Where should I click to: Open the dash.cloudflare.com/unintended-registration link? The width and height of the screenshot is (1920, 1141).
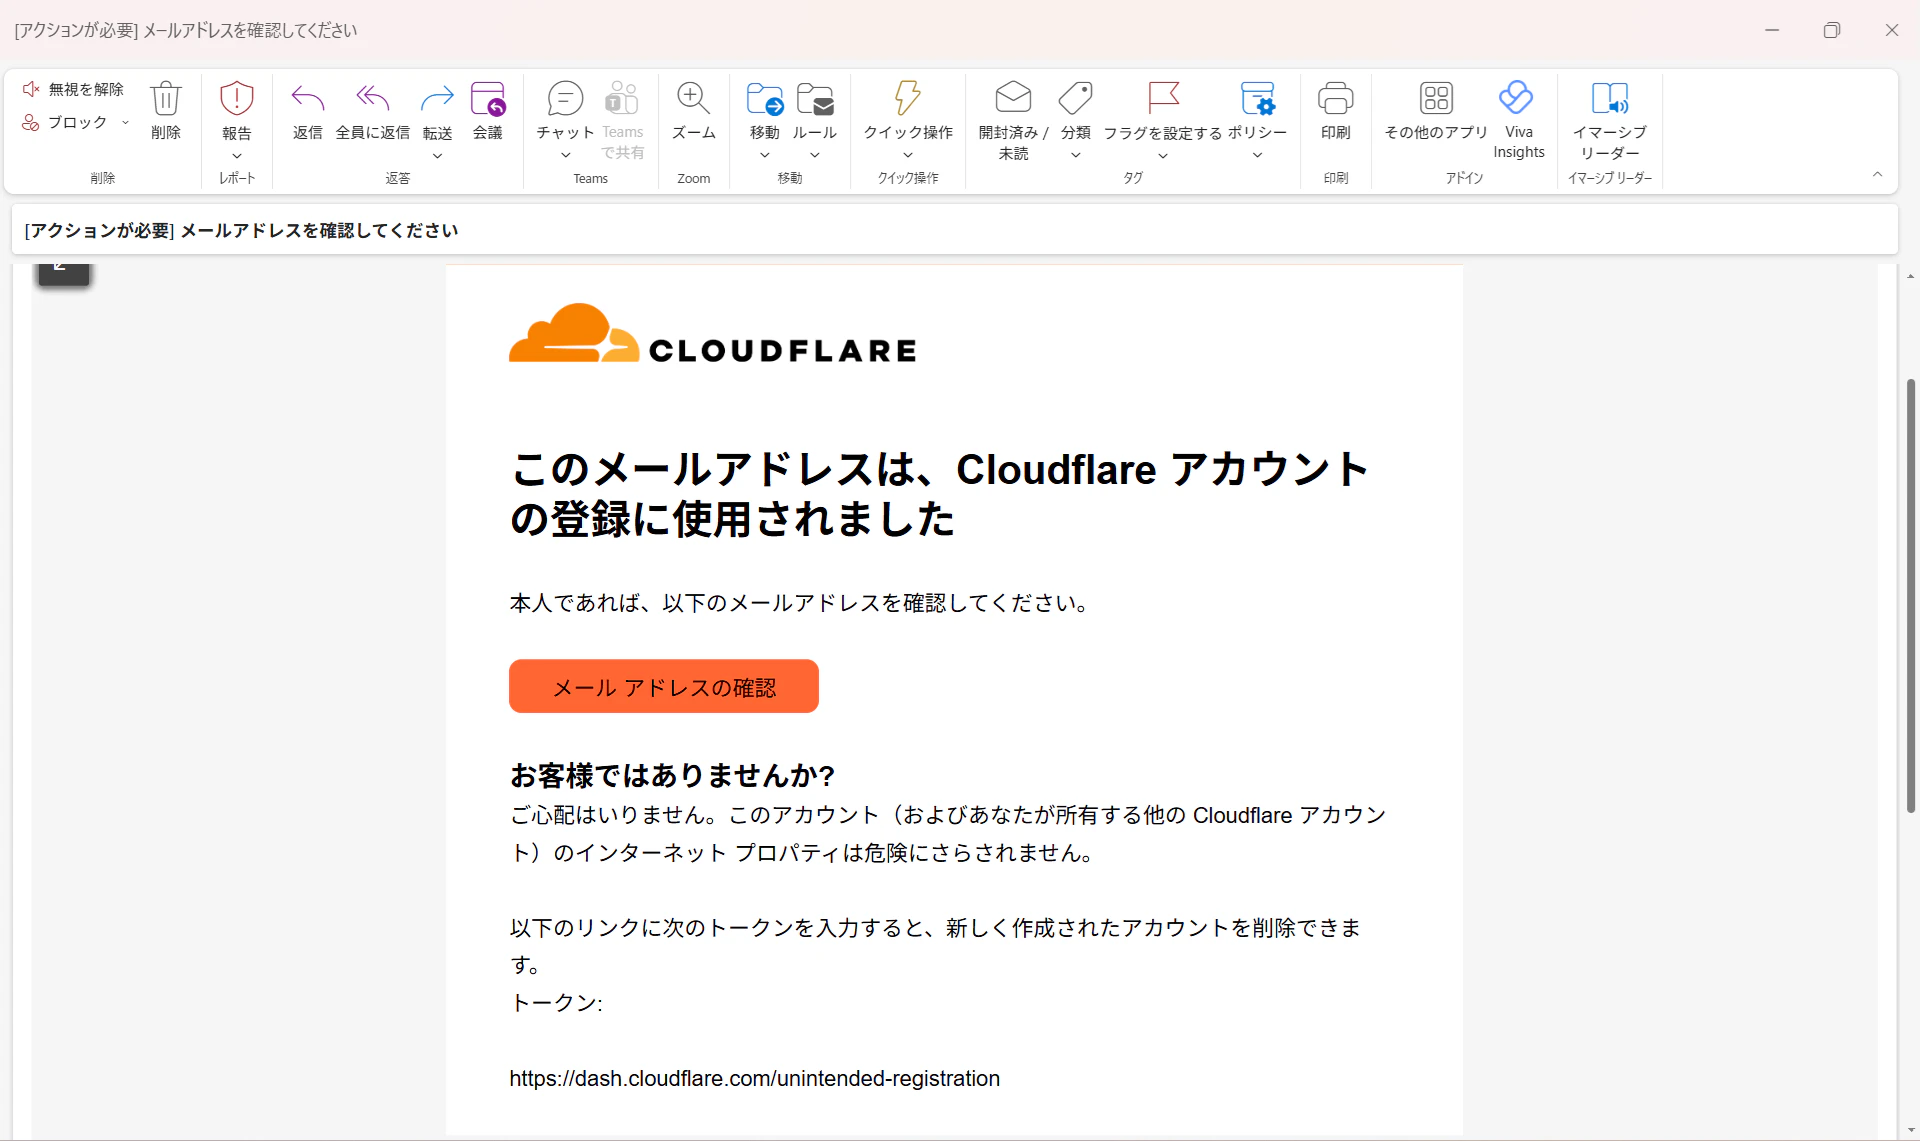click(755, 1079)
